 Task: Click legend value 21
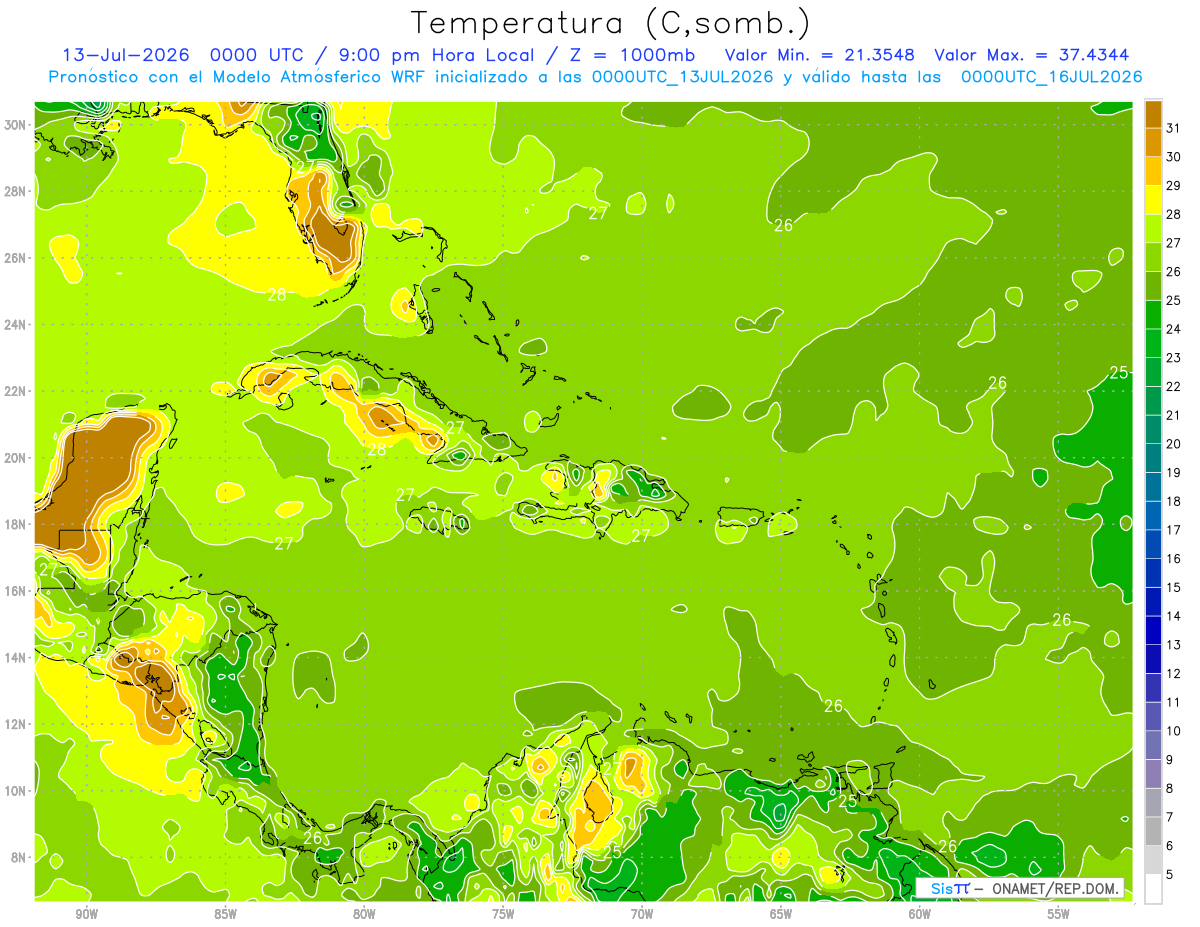pyautogui.click(x=1174, y=415)
